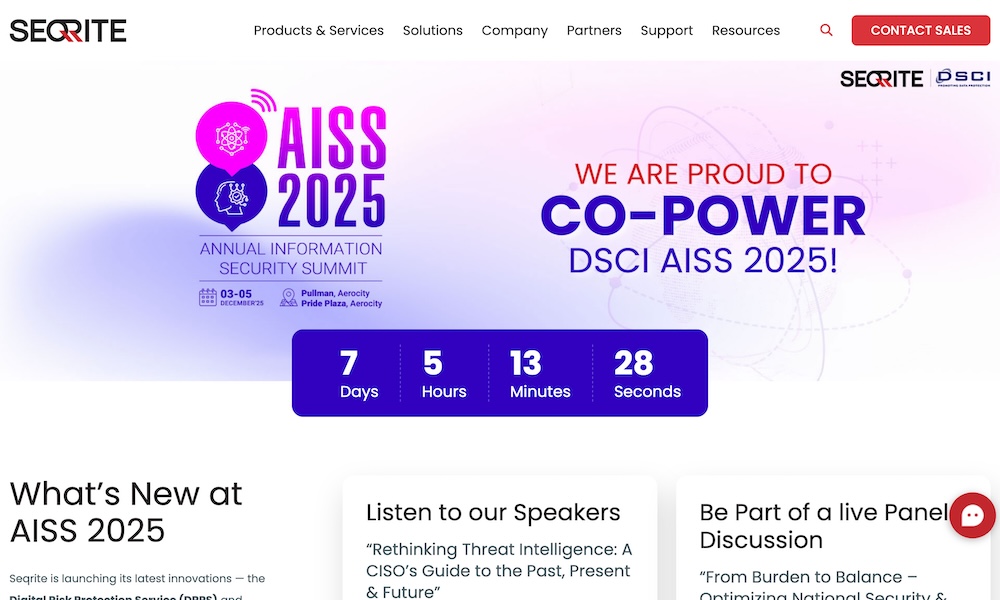
Task: Click the countdown timer Days counter
Action: 358,373
